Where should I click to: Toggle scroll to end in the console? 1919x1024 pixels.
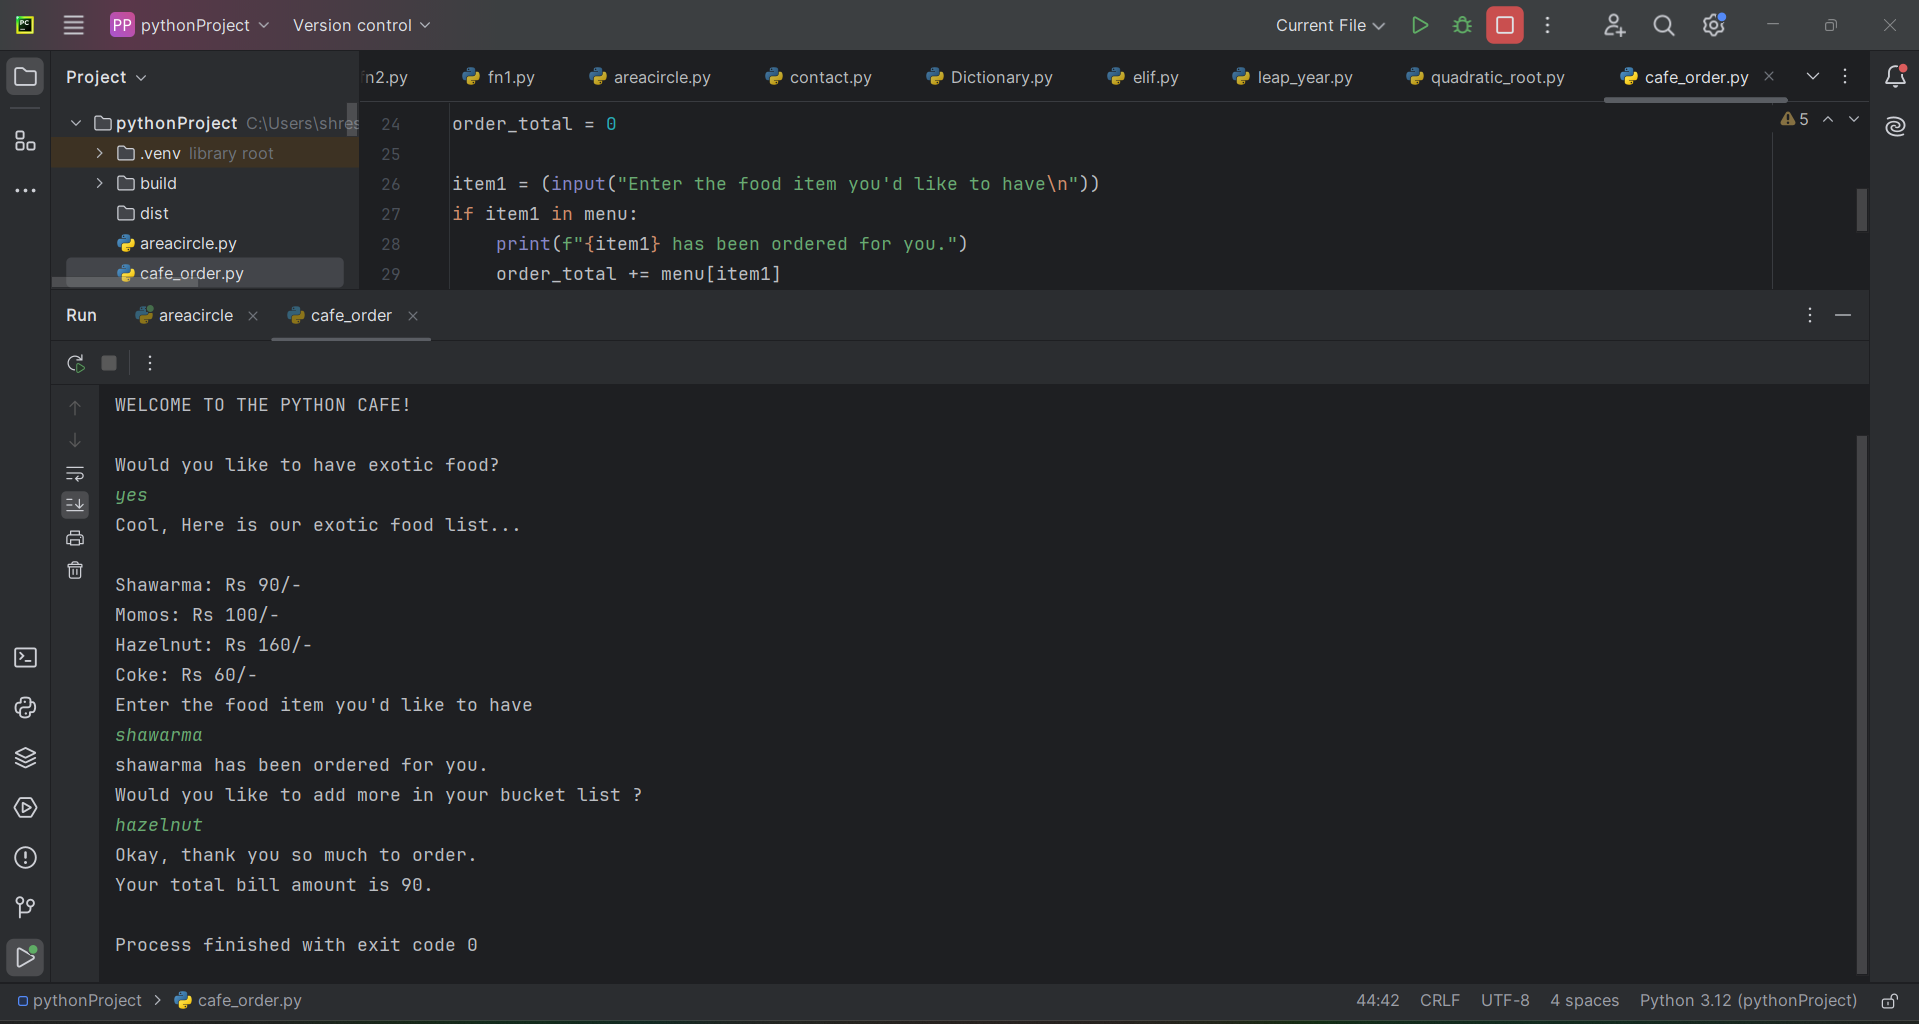[75, 505]
